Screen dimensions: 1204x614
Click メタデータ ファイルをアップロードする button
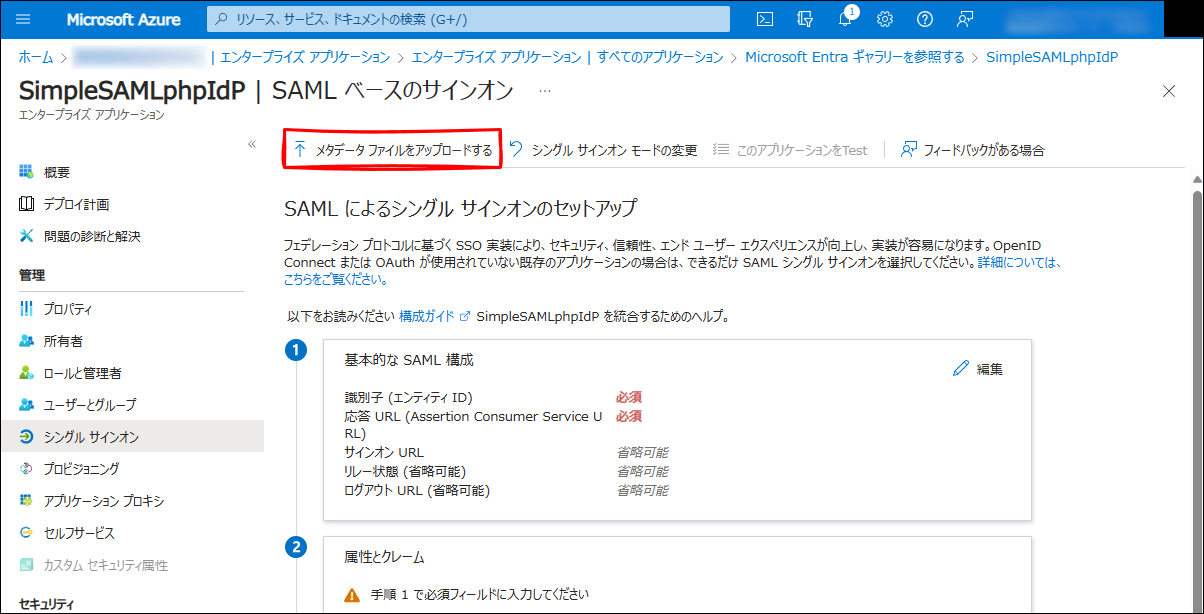tap(392, 150)
